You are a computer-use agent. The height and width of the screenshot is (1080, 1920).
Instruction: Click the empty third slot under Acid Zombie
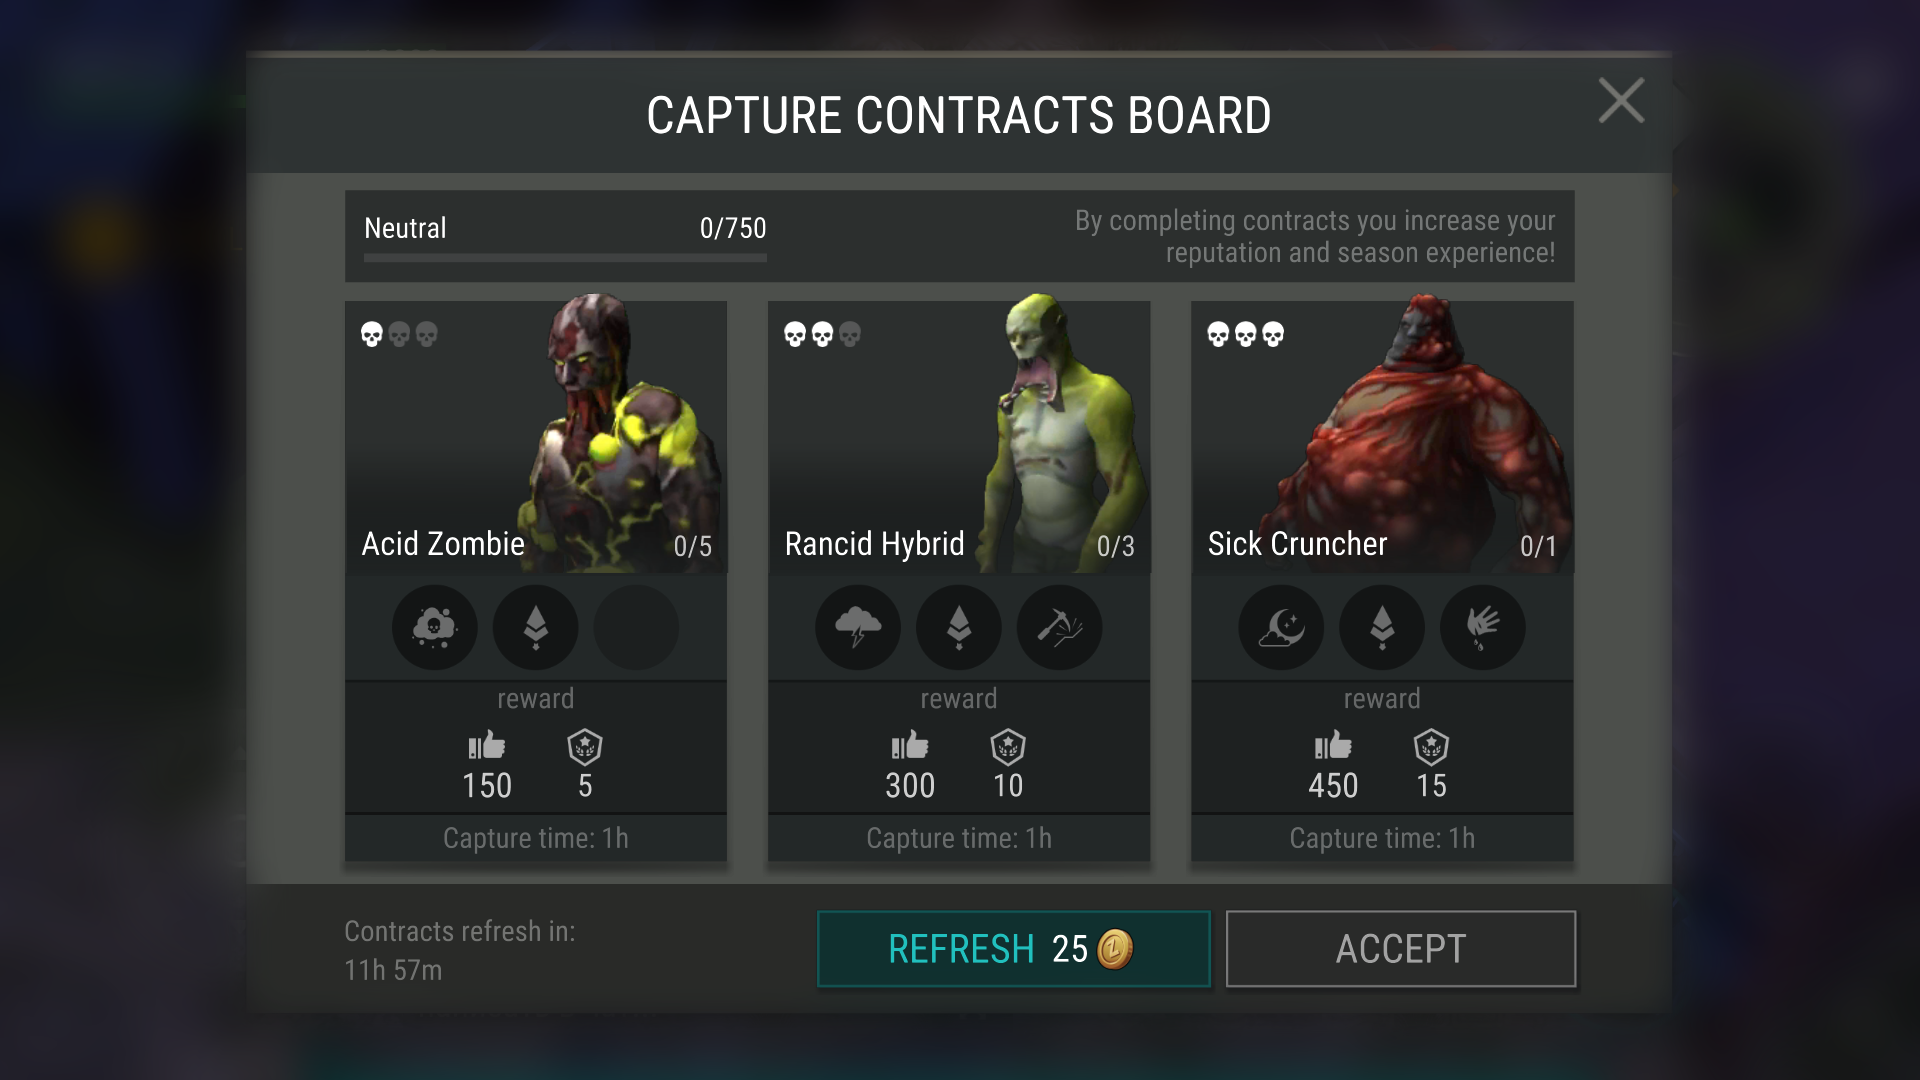(637, 628)
